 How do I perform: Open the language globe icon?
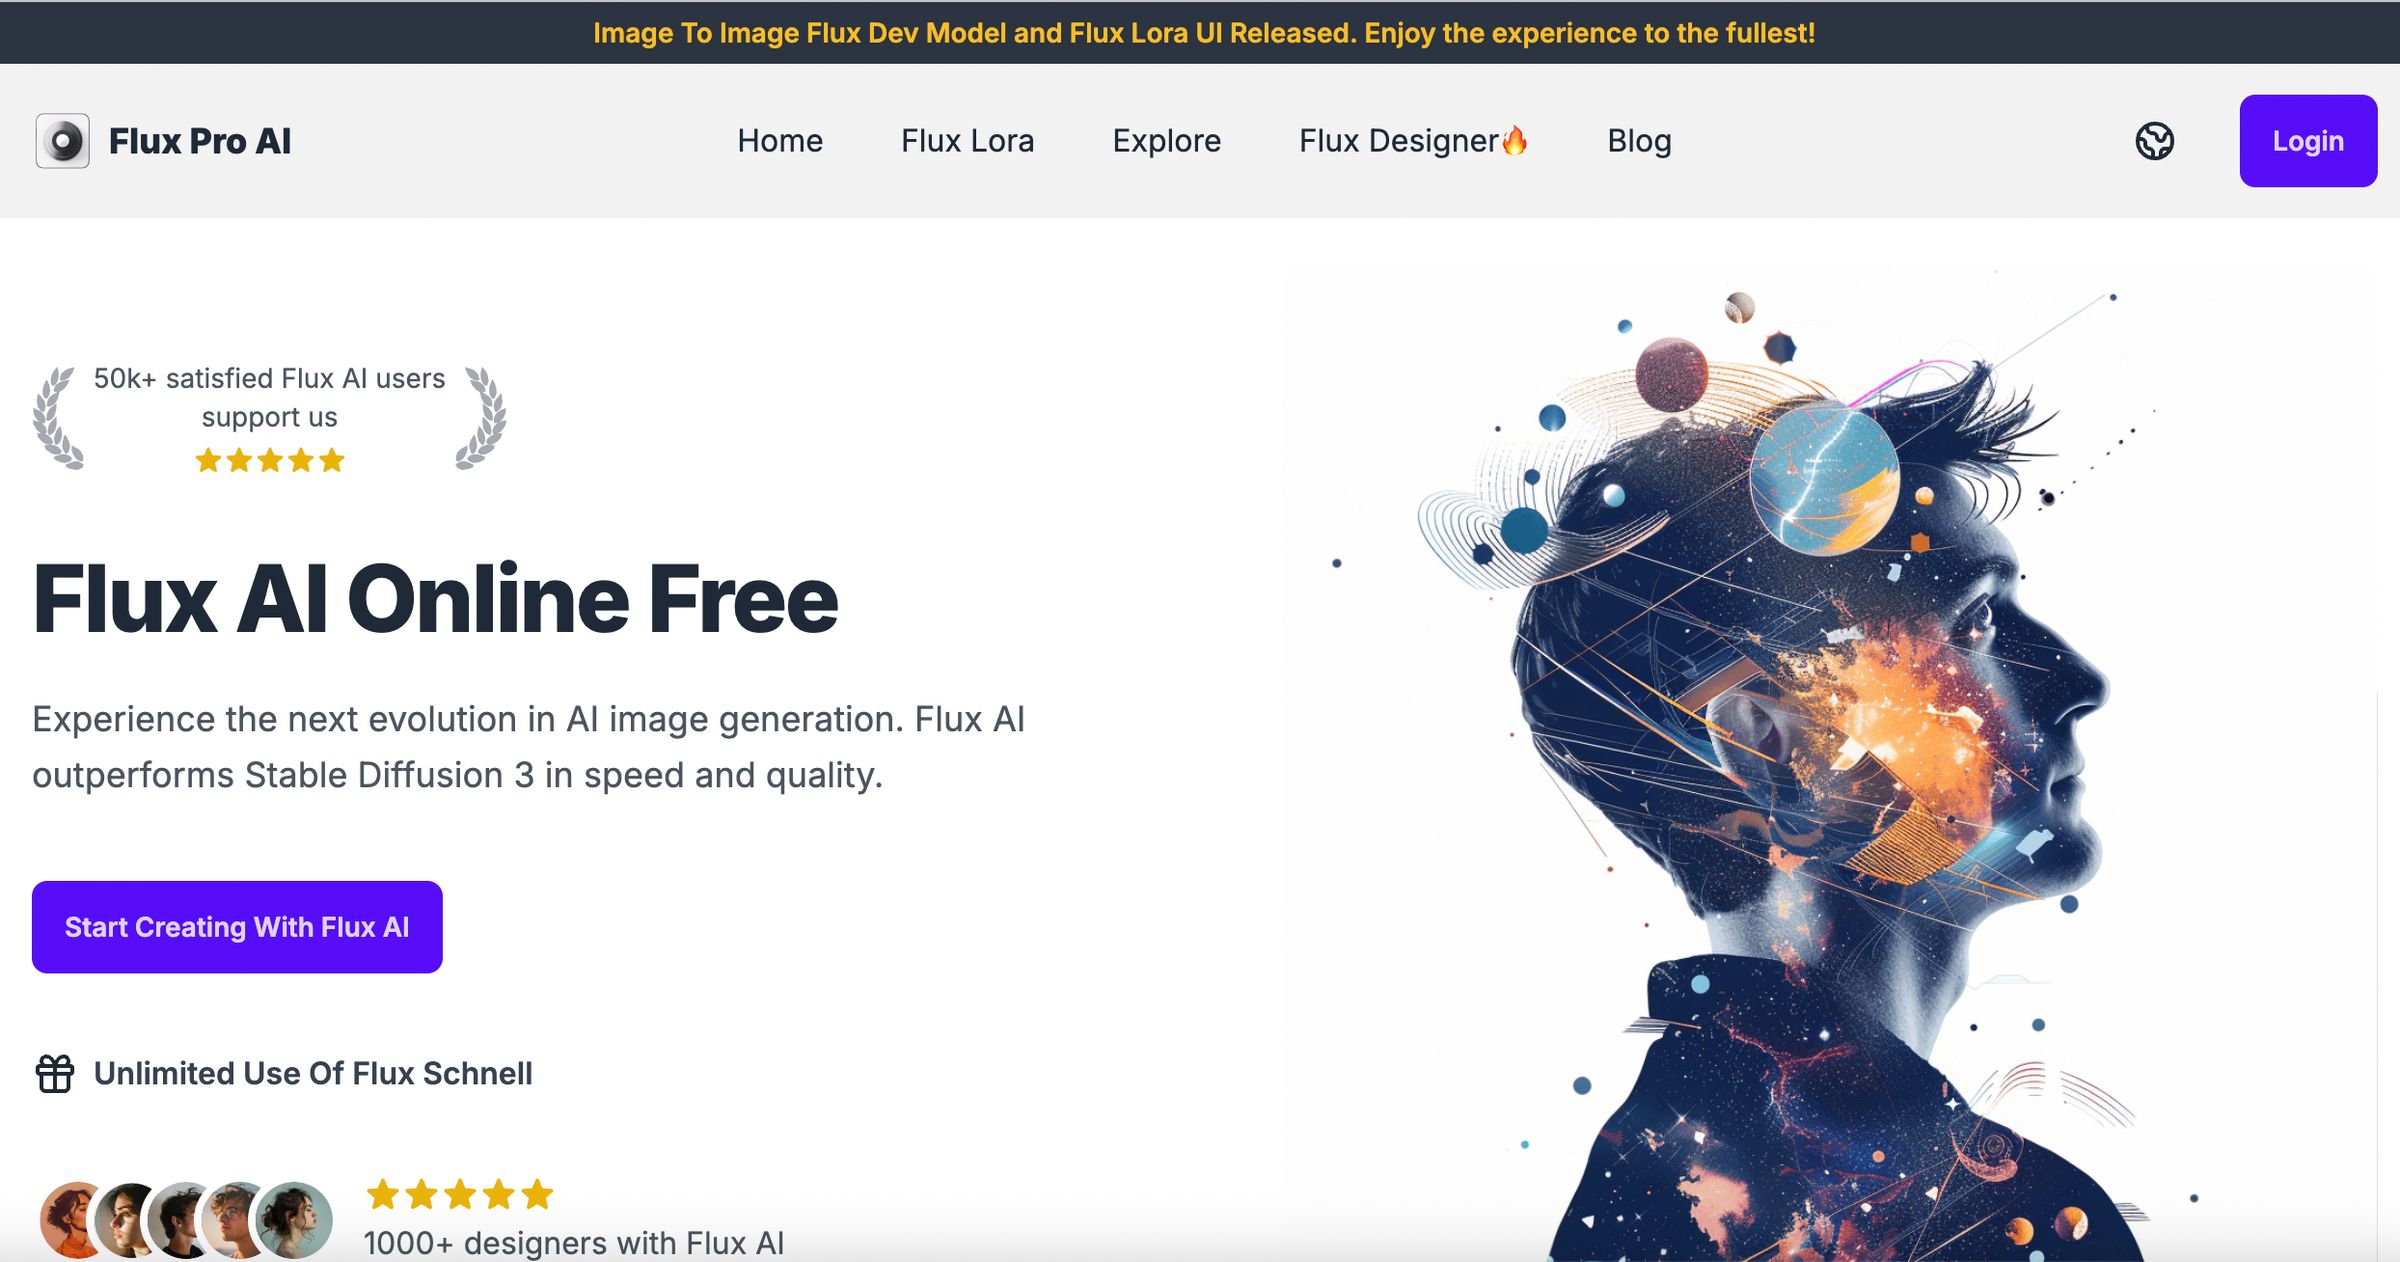click(x=2155, y=141)
